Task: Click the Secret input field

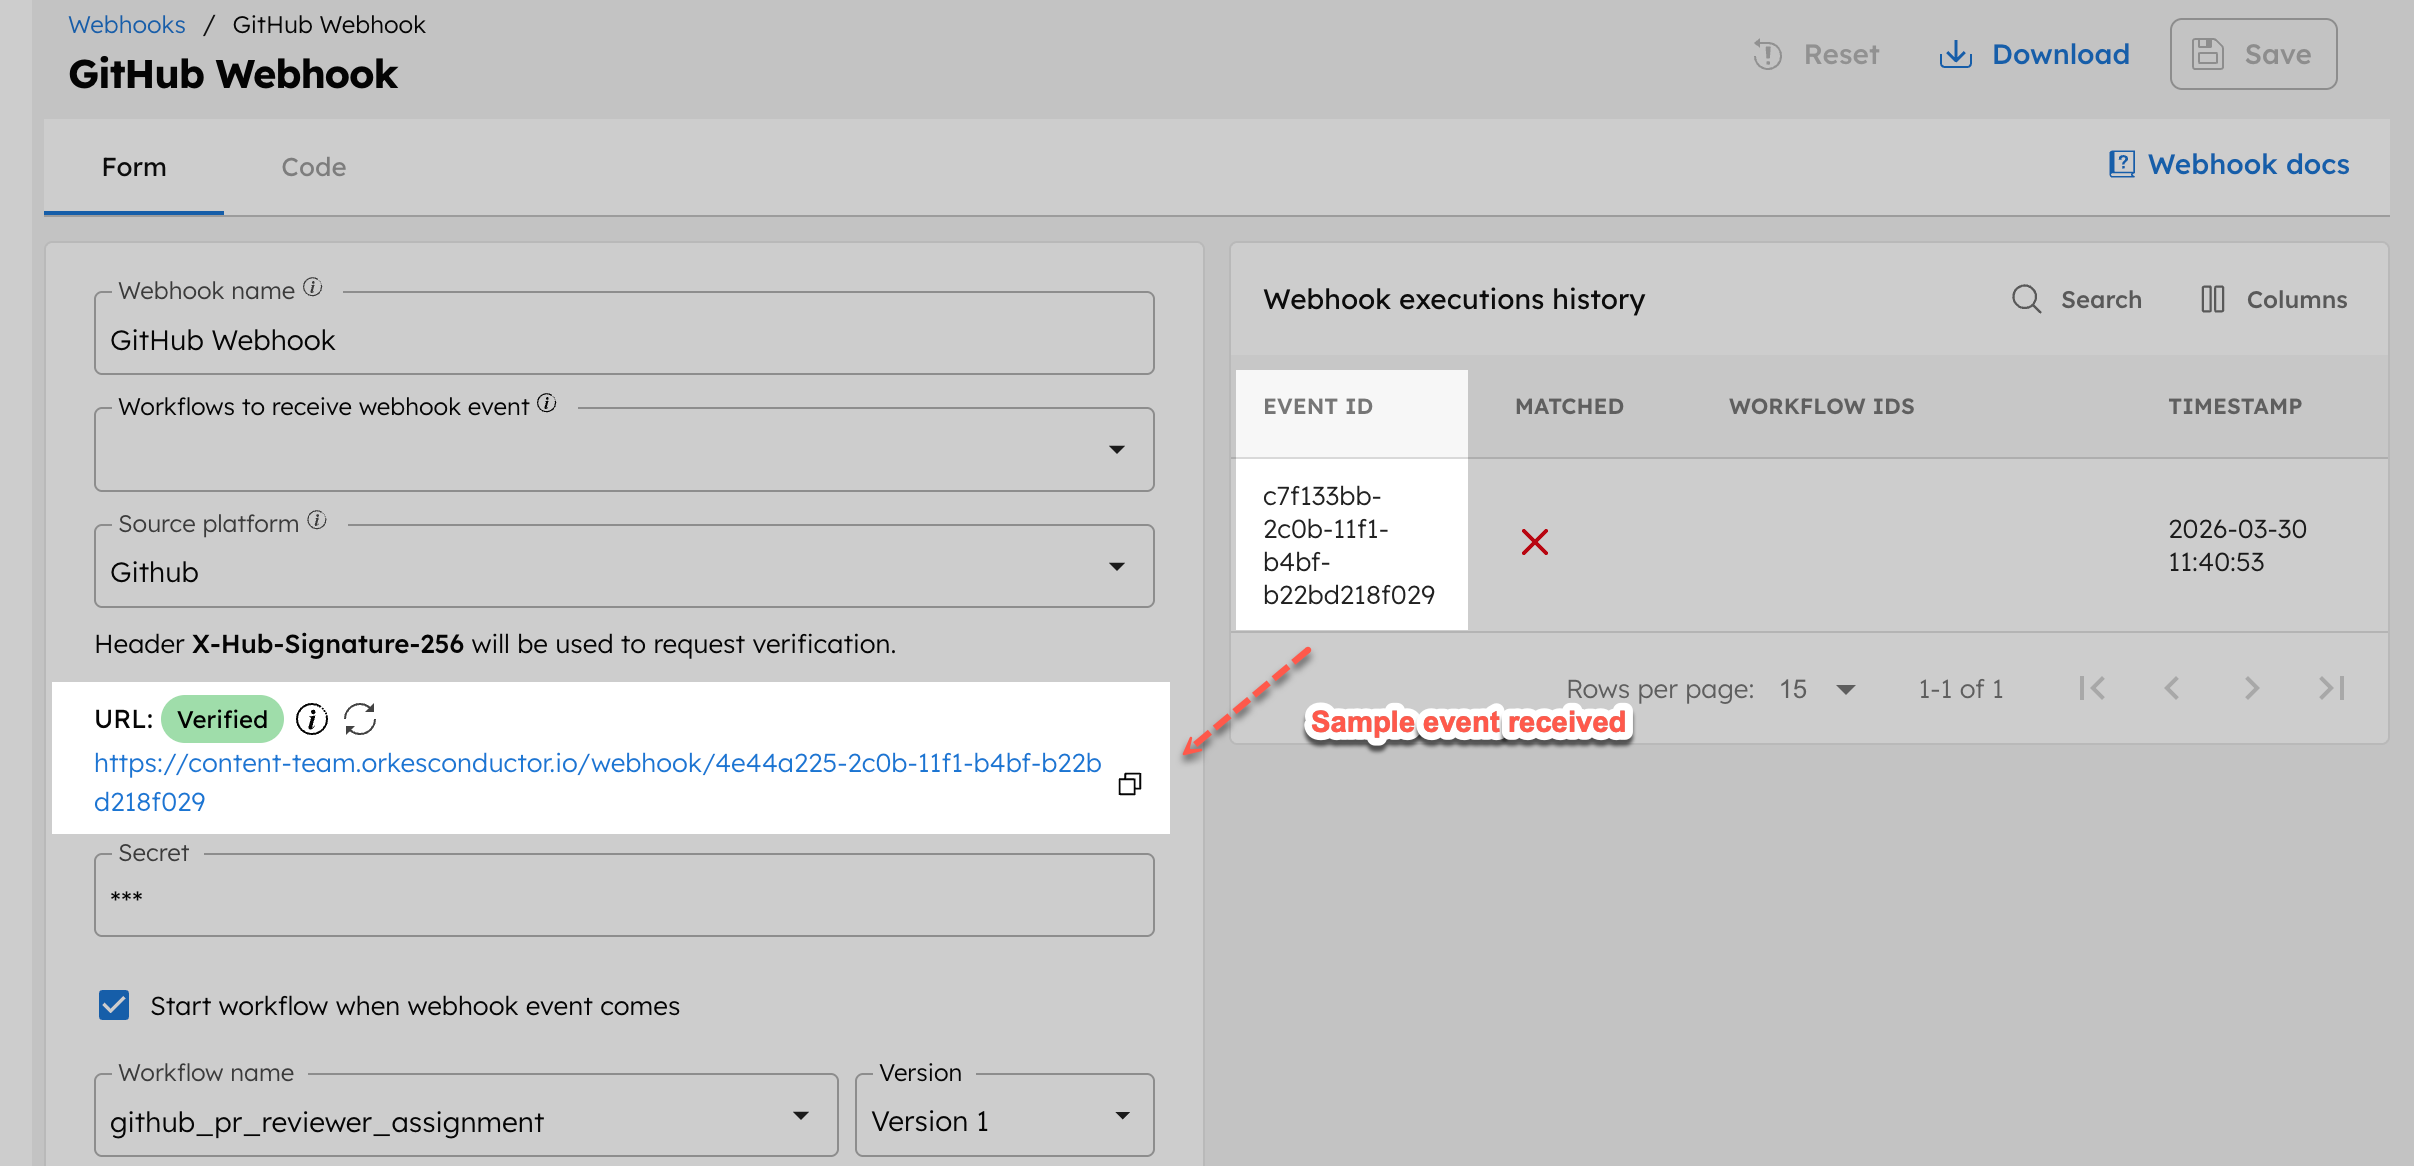Action: pyautogui.click(x=624, y=895)
